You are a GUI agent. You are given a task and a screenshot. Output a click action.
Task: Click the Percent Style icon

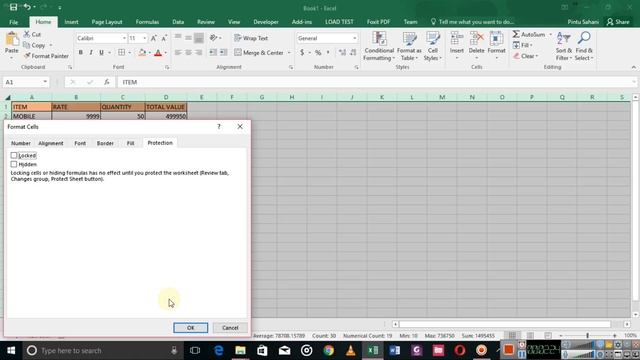click(x=318, y=53)
